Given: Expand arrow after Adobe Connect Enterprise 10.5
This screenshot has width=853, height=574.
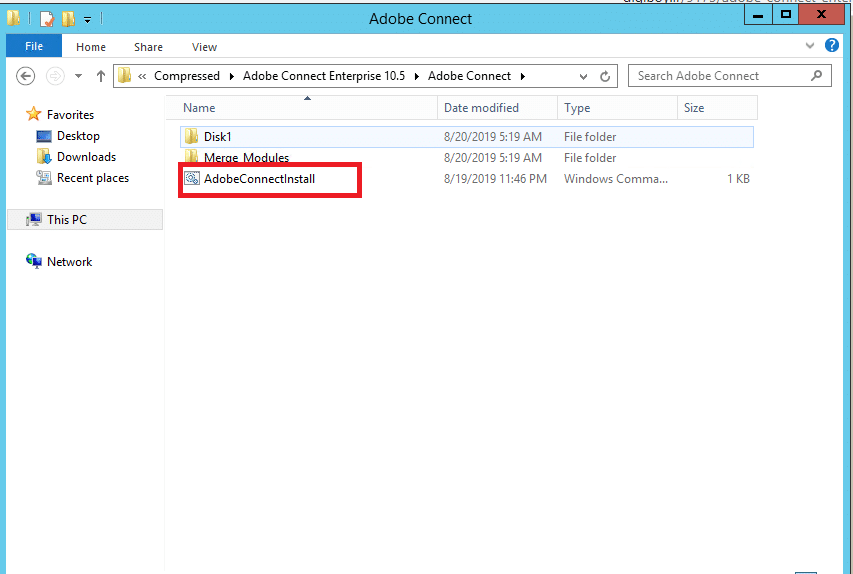Looking at the screenshot, I should (x=417, y=76).
